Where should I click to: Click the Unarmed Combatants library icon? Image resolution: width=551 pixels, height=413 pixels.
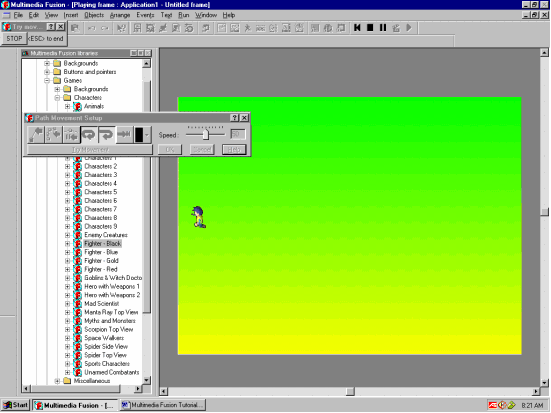[x=77, y=372]
